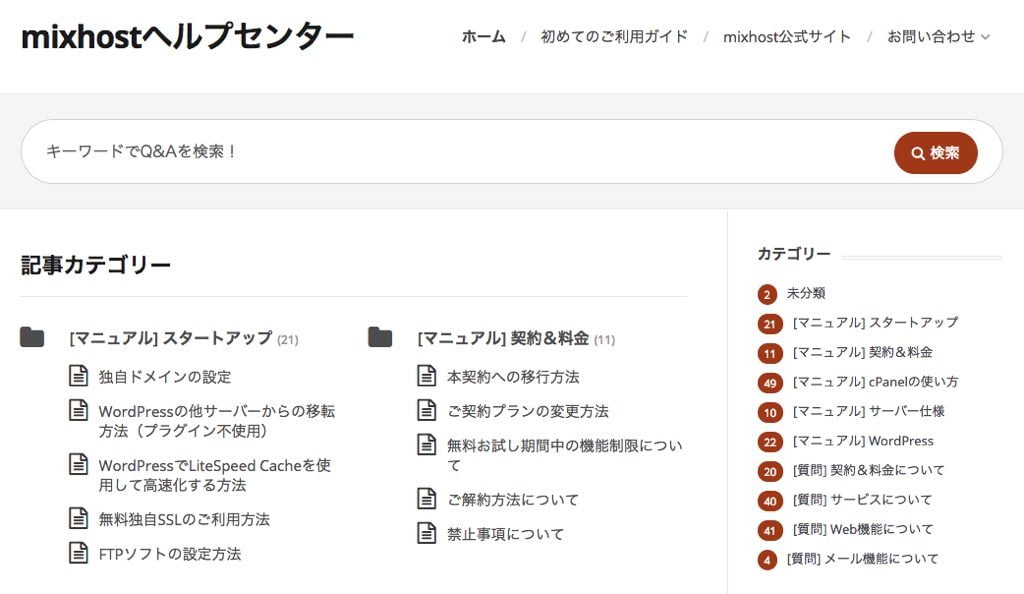1024x594 pixels.
Task: Click the count badge 41 beside Web機能について
Action: click(770, 531)
